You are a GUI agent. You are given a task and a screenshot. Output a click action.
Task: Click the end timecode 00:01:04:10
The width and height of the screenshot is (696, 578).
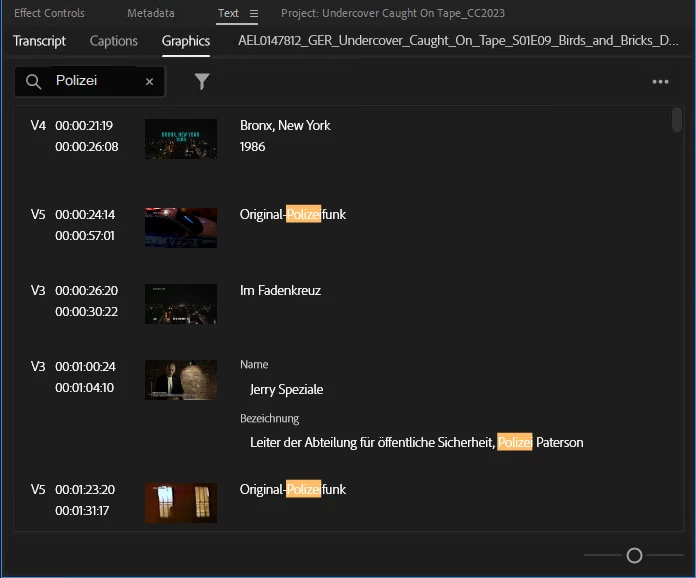click(84, 388)
